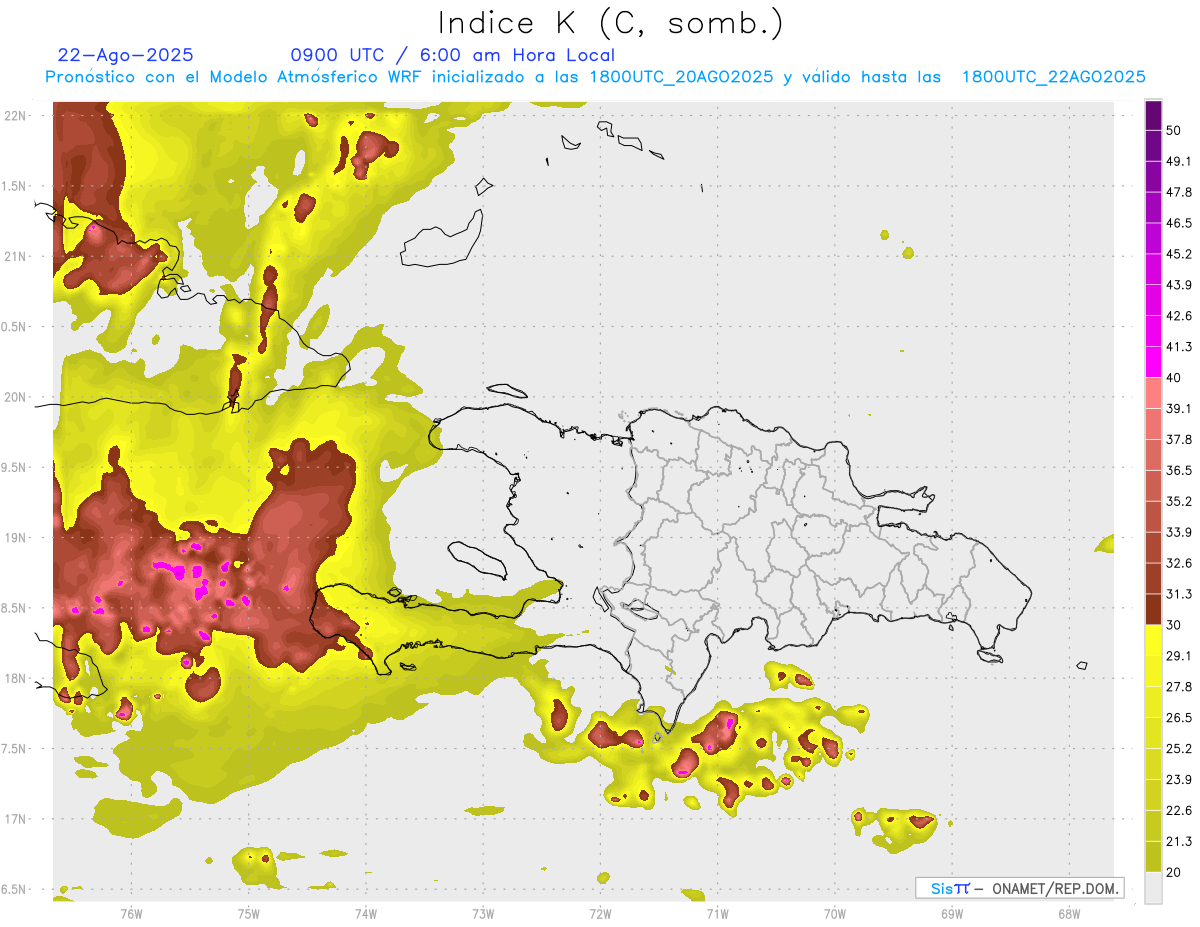Click the color scale value 32.6
This screenshot has height=927, width=1200.
[x=1178, y=563]
